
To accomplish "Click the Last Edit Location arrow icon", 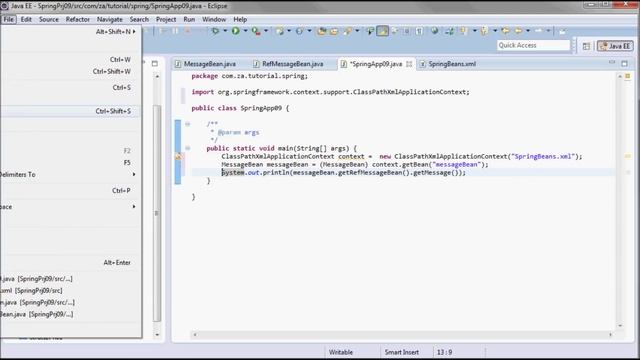I will point(505,31).
